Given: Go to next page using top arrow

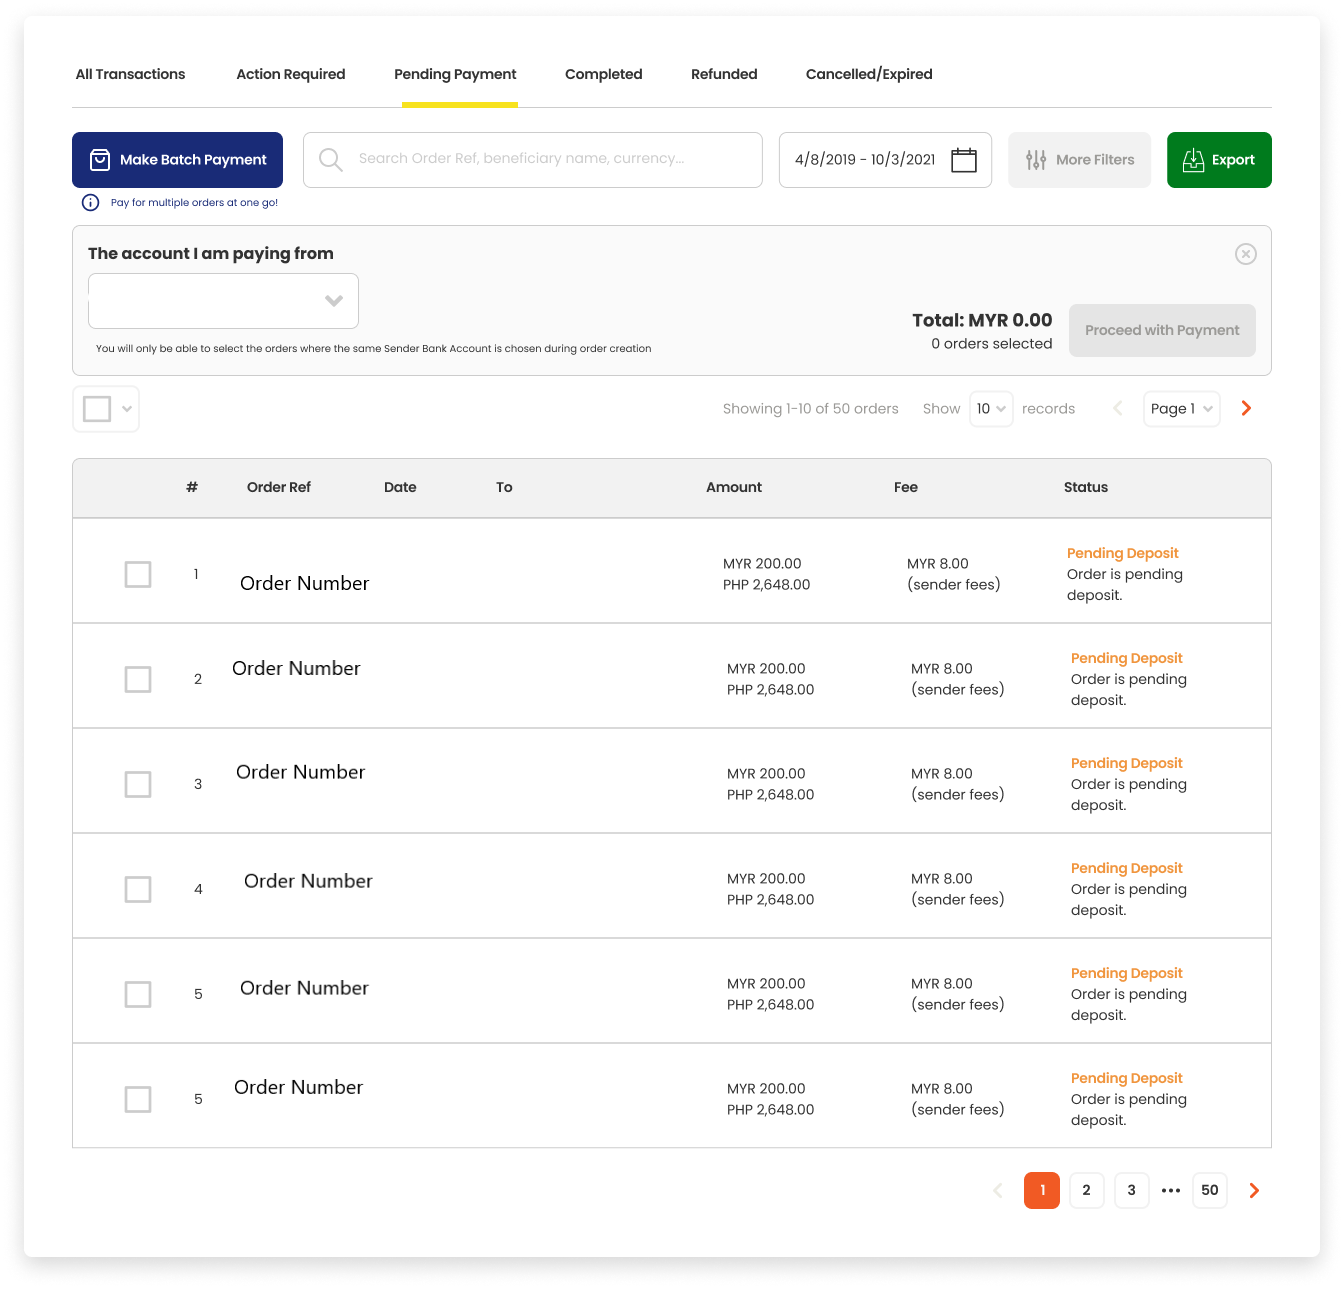Looking at the screenshot, I should (x=1246, y=408).
